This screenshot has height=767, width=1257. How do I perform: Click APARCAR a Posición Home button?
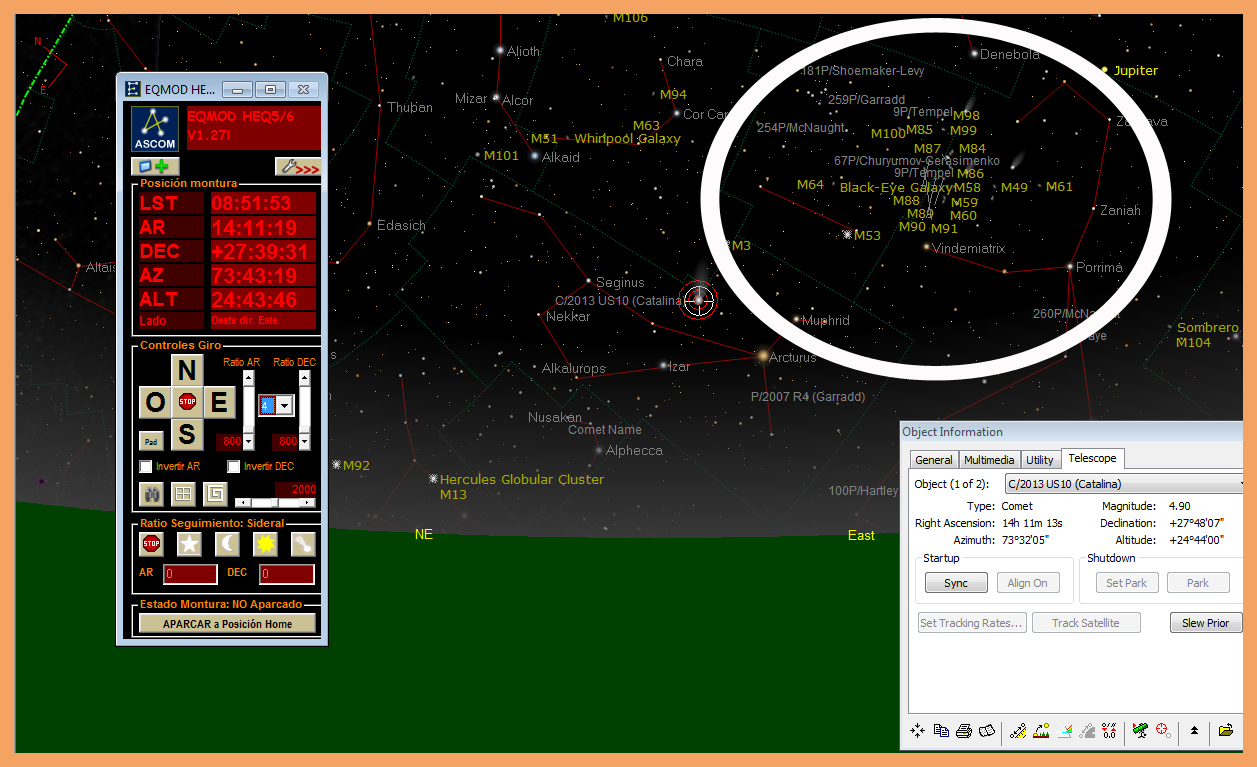(x=228, y=624)
